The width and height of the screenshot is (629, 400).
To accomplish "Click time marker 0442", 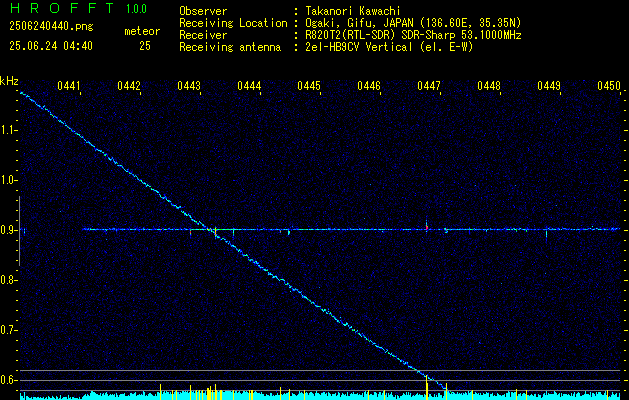I will 129,85.
